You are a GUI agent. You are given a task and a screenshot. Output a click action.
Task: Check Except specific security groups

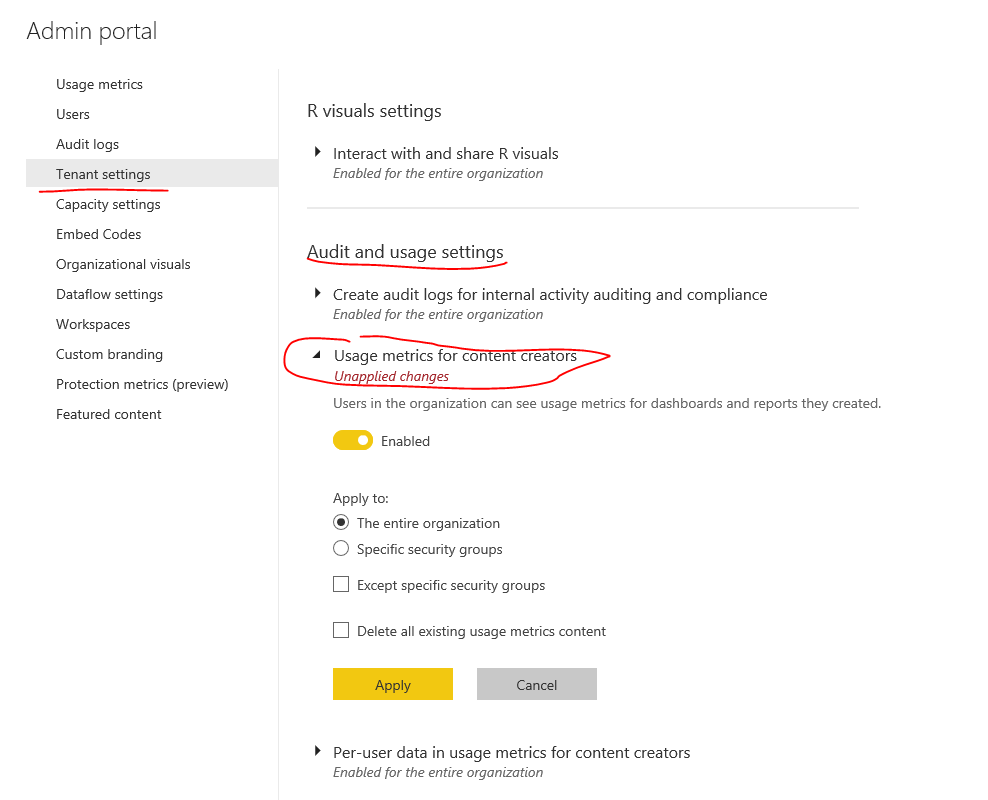341,585
